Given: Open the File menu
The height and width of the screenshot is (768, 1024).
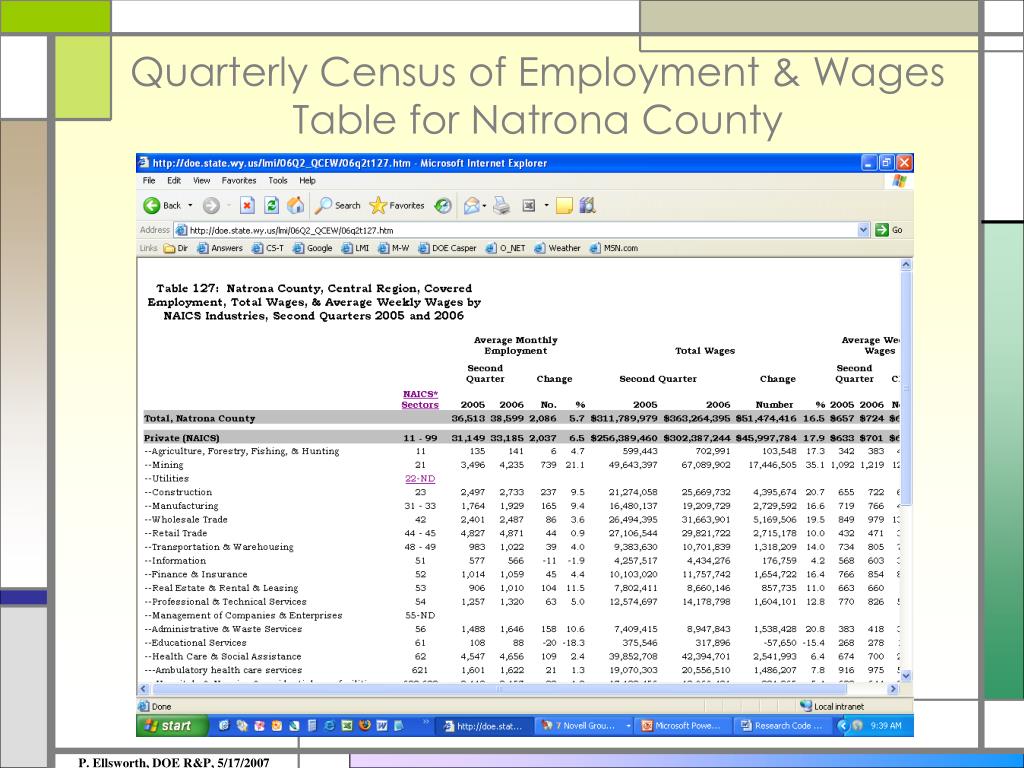Looking at the screenshot, I should 149,181.
